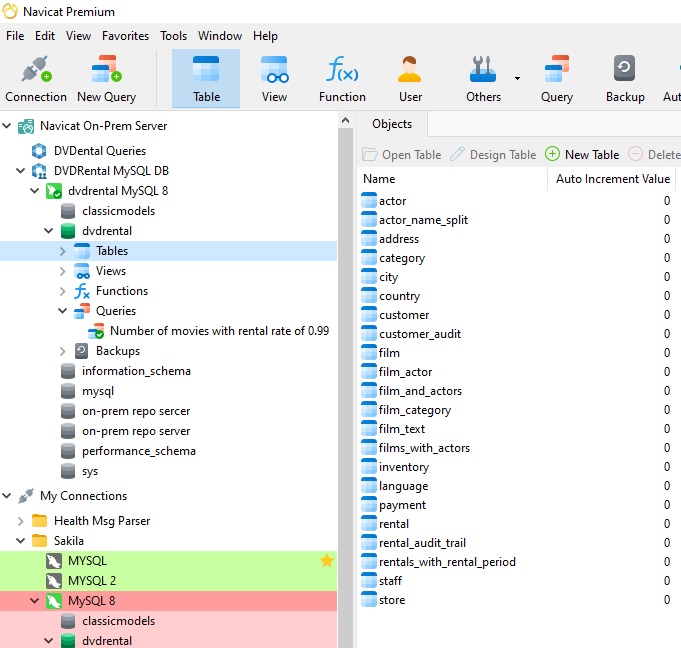Collapse the highlighted MySQL 8 connection
The image size is (681, 648).
34,601
